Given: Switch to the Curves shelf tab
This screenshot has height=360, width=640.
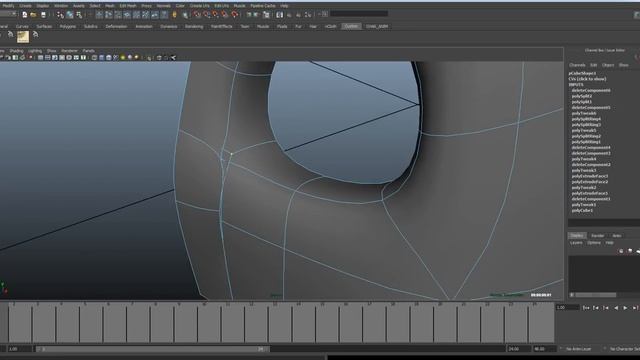Looking at the screenshot, I should point(22,26).
